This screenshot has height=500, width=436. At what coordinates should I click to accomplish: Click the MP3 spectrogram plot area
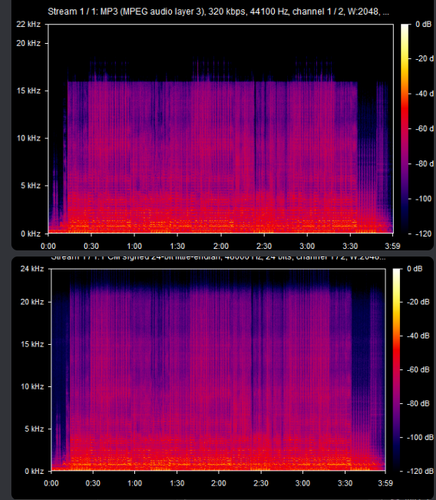221,129
